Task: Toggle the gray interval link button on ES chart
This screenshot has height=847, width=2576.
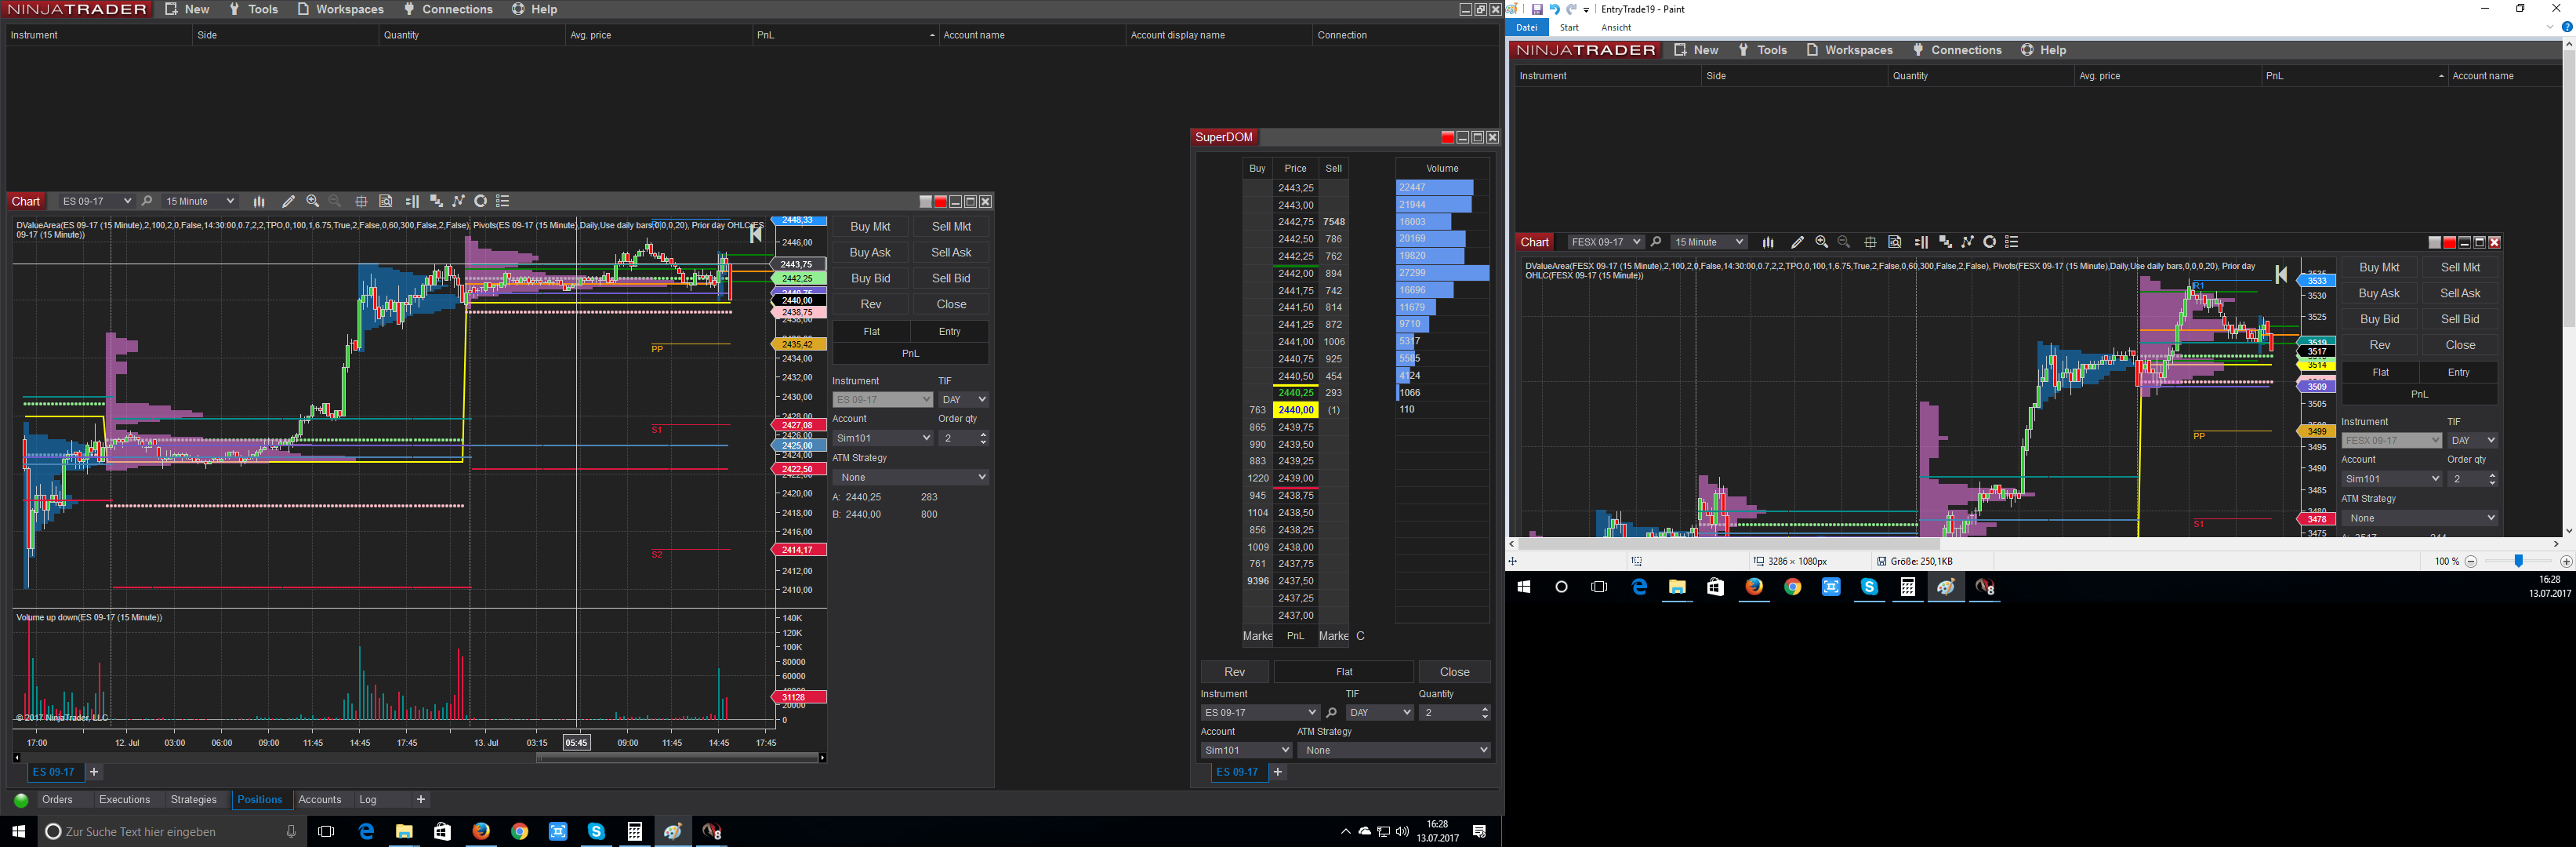Action: [925, 202]
